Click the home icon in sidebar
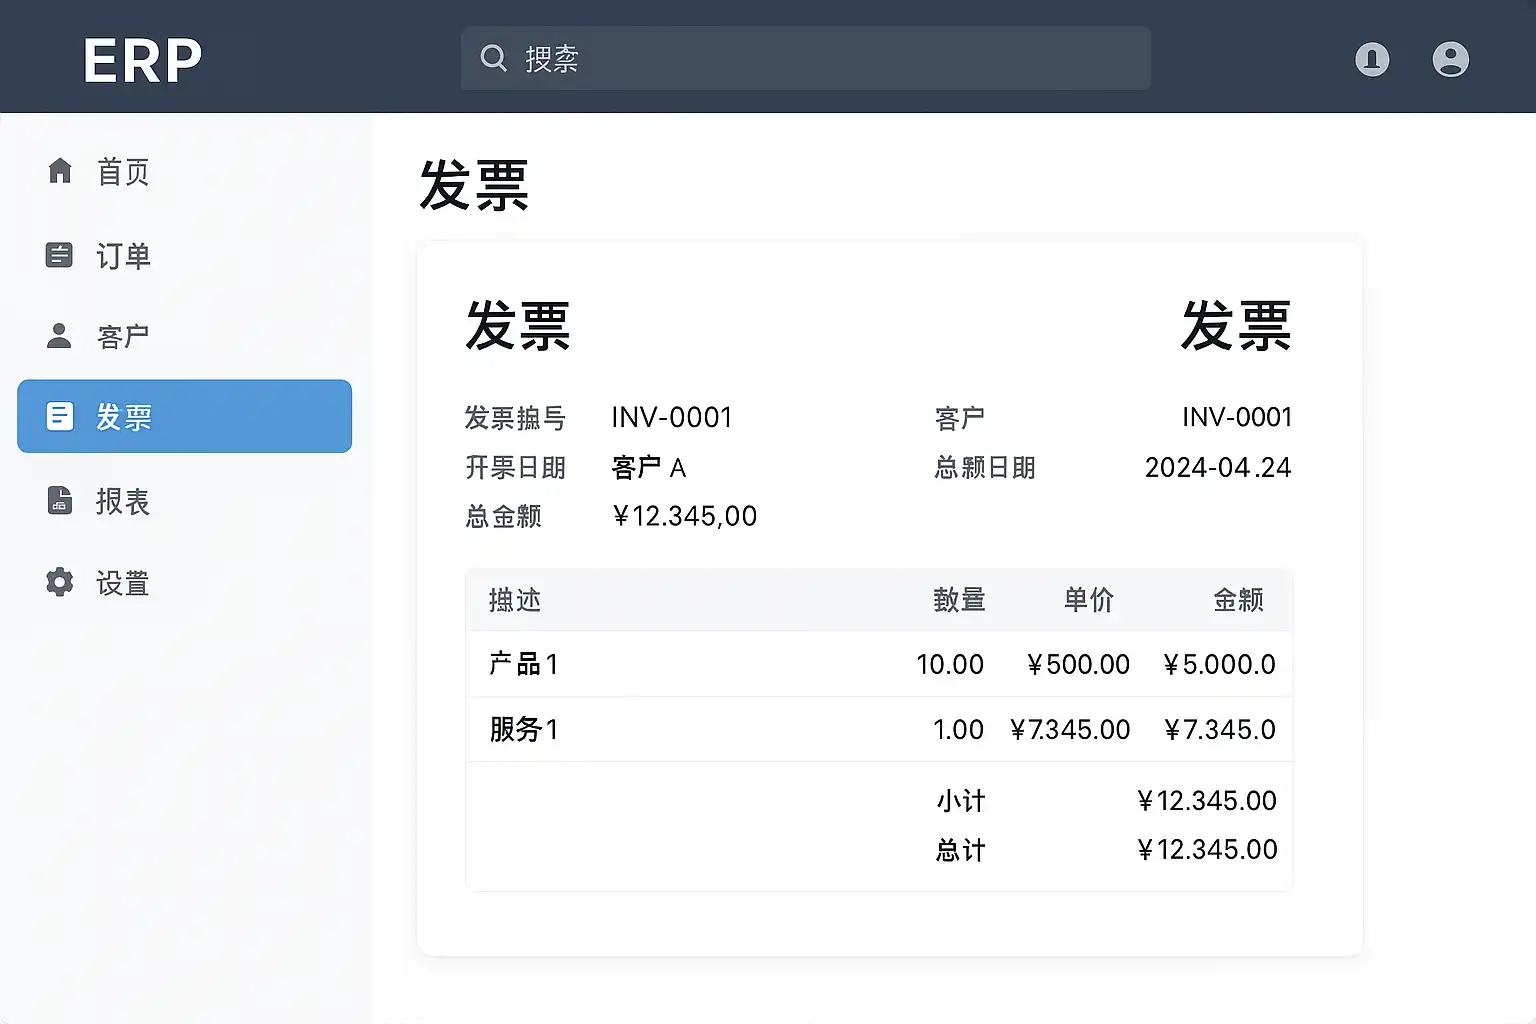This screenshot has height=1024, width=1536. click(60, 171)
